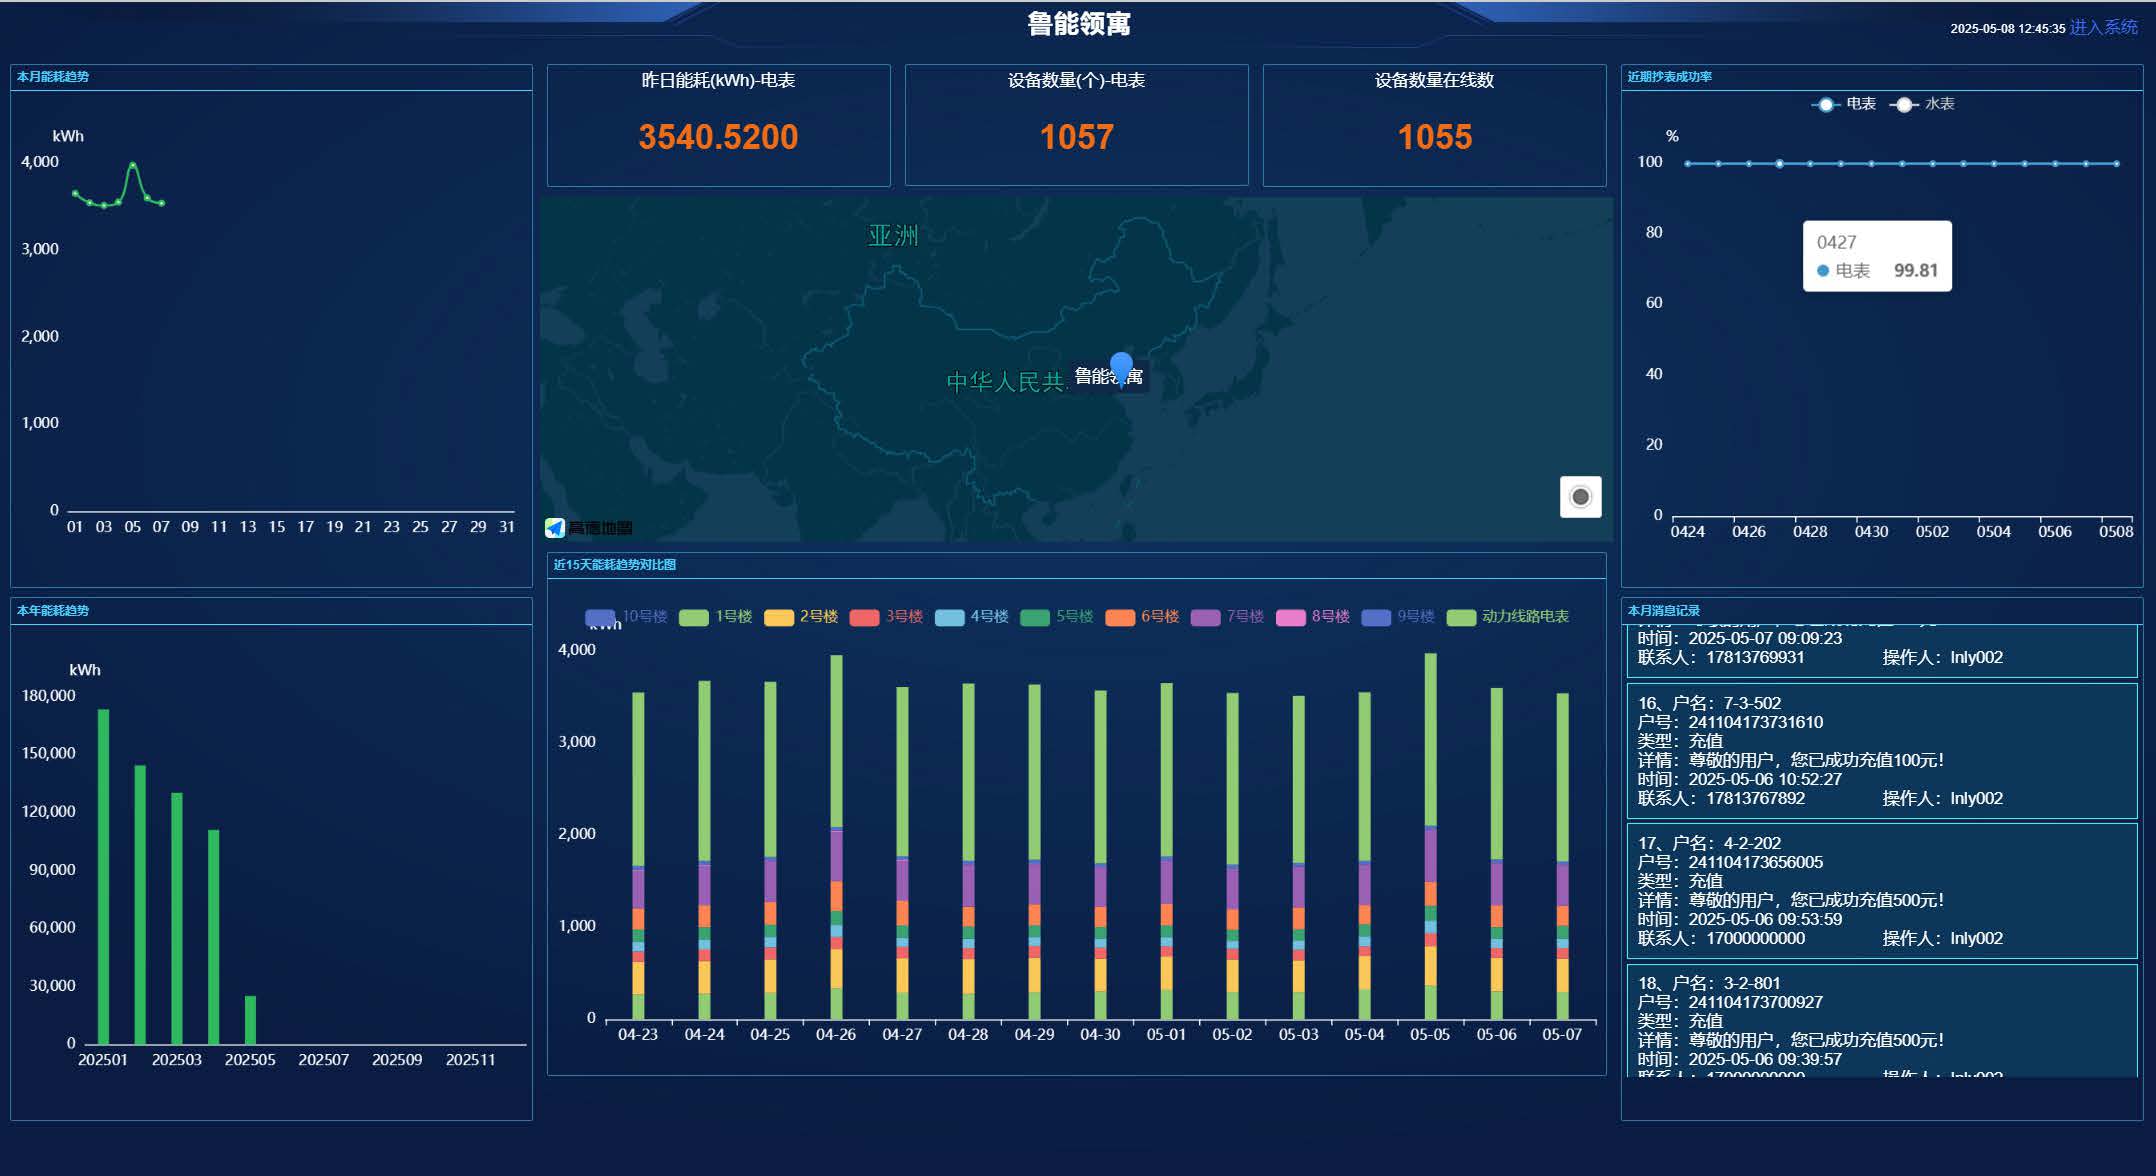The height and width of the screenshot is (1176, 2156).
Task: Click the satellite layer icon on the map
Action: (x=1581, y=496)
